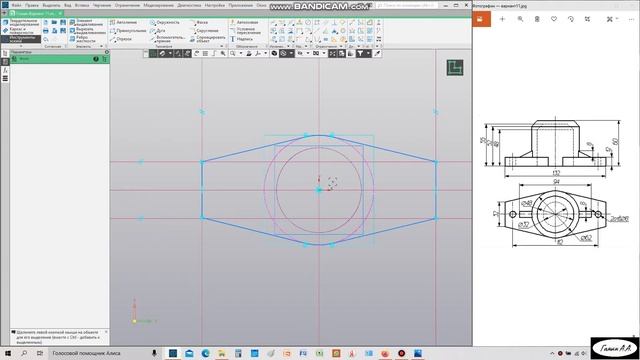640x360 pixels.
Task: Click the new document icon
Action: click(46, 22)
